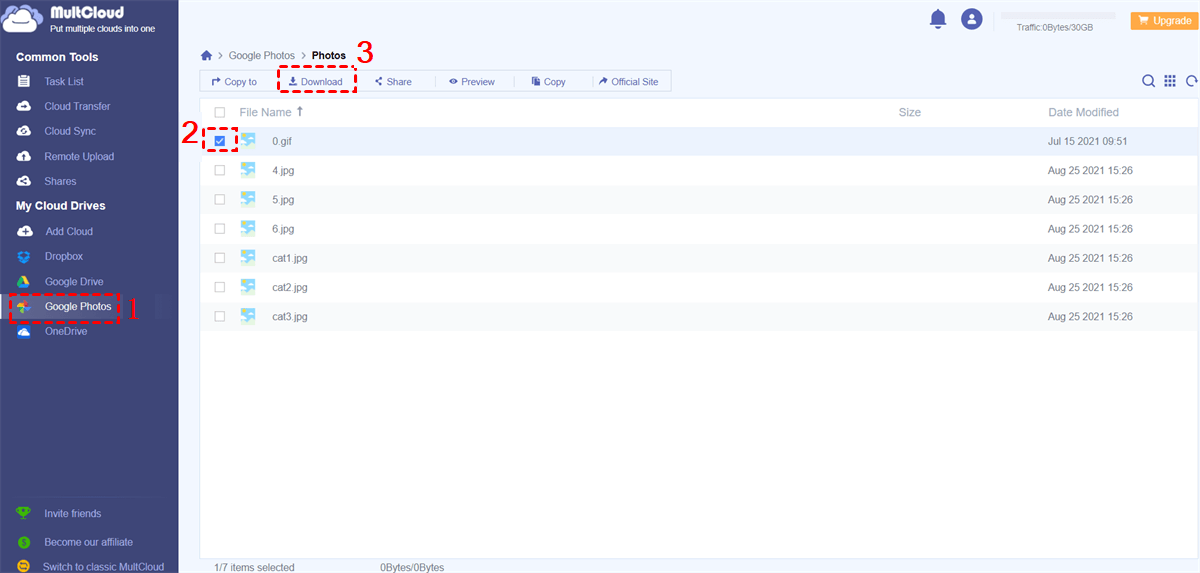Click the Date Modified column header
1200x573 pixels.
coord(1084,113)
